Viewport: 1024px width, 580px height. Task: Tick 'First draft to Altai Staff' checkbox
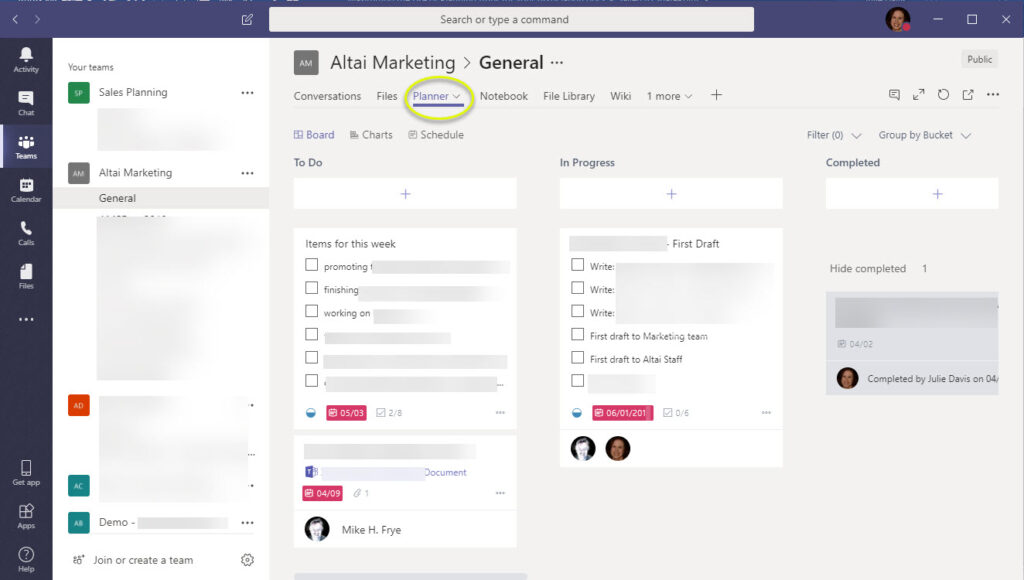(577, 358)
